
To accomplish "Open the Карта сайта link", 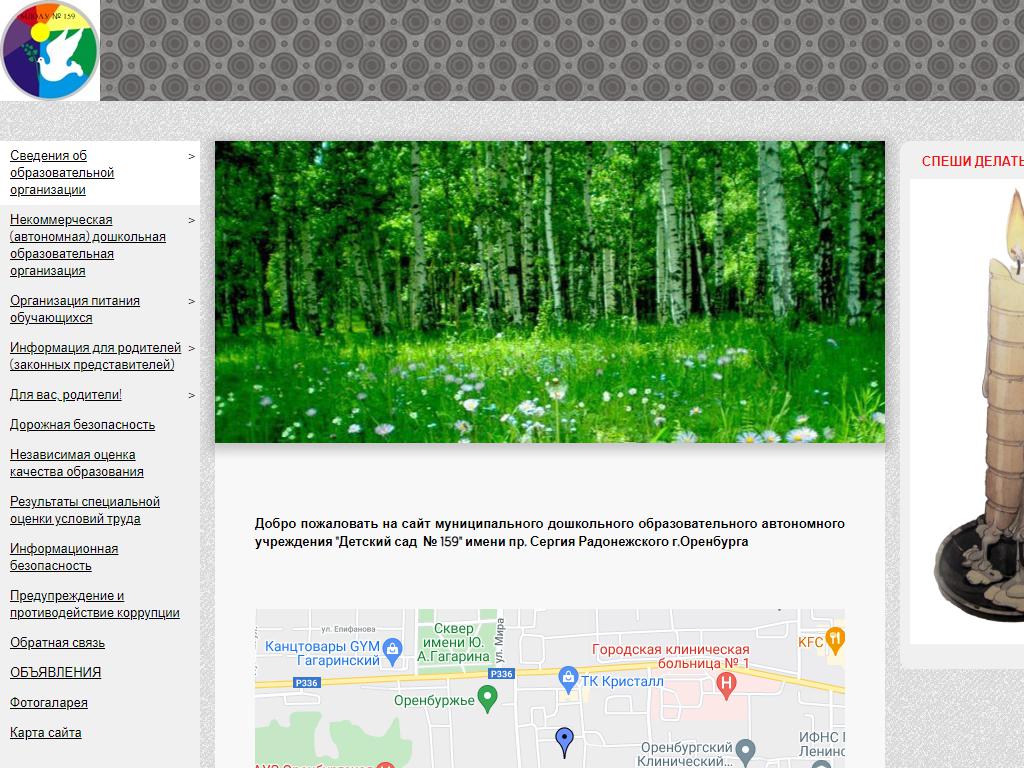I will point(46,733).
